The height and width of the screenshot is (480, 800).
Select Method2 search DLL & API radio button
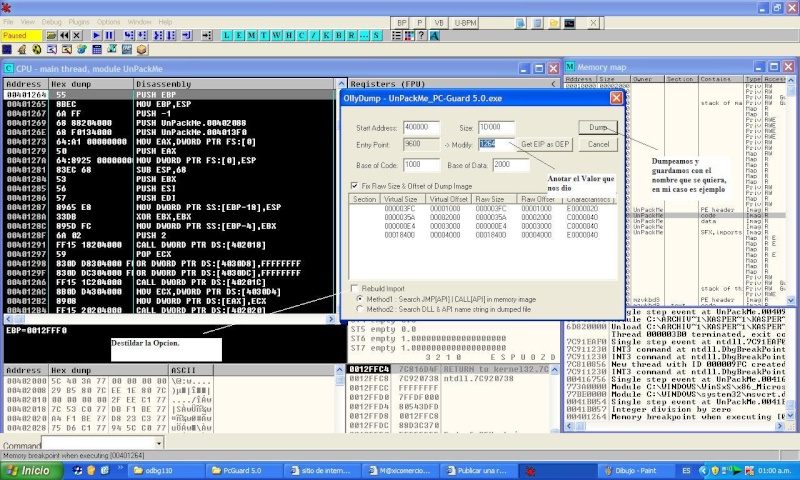click(x=360, y=309)
